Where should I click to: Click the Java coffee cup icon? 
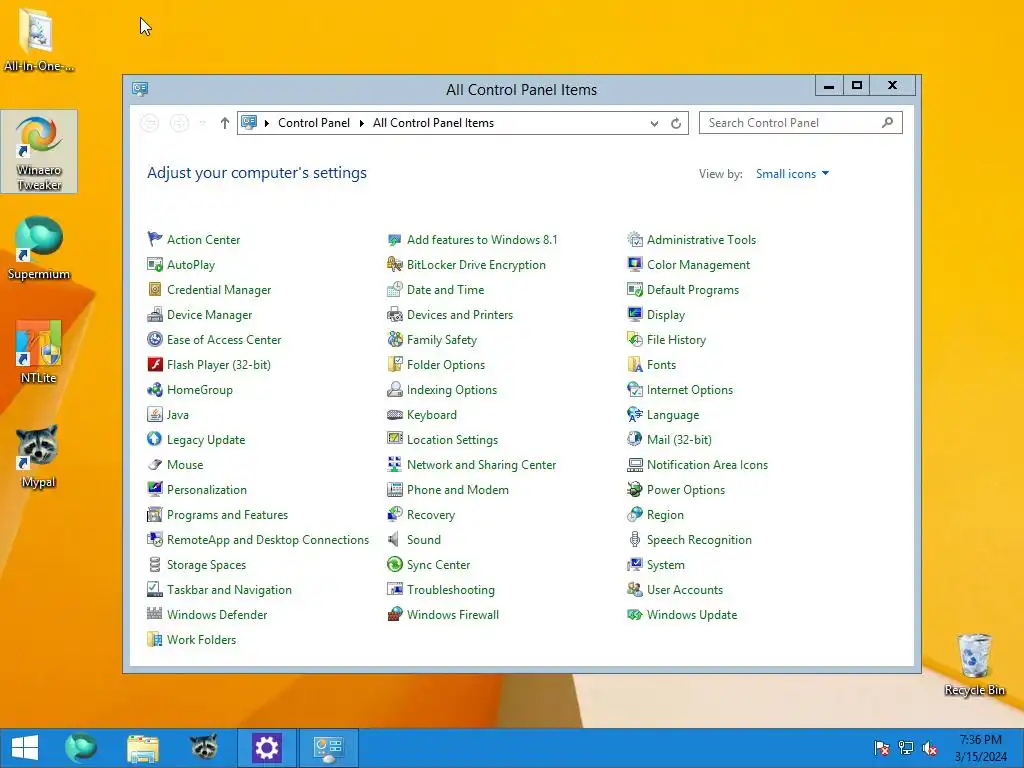tap(155, 415)
